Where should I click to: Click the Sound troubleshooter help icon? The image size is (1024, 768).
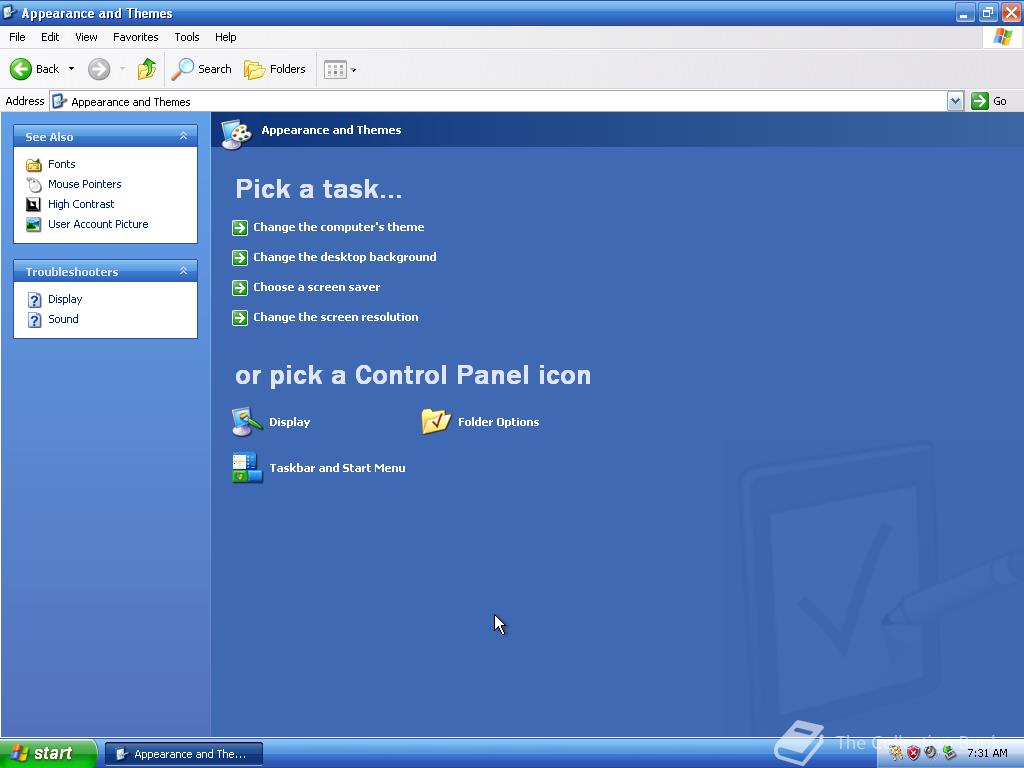[35, 320]
